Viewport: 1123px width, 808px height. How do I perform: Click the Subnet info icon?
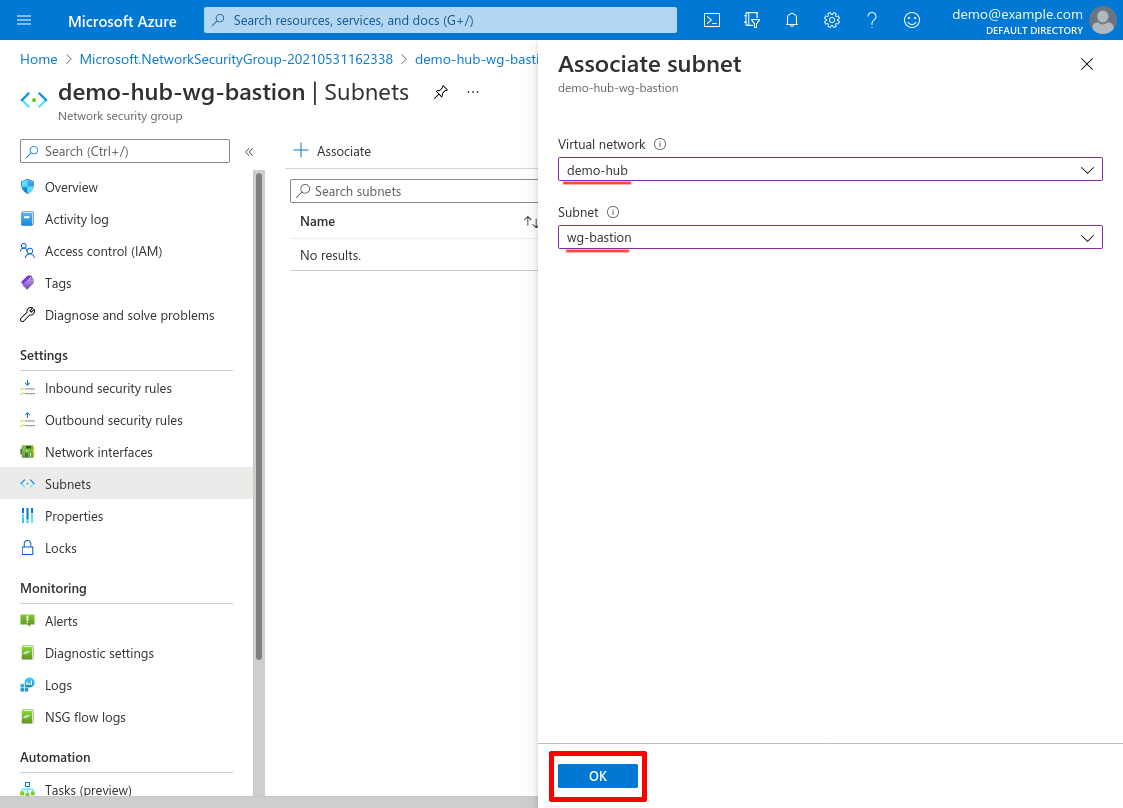(x=613, y=212)
